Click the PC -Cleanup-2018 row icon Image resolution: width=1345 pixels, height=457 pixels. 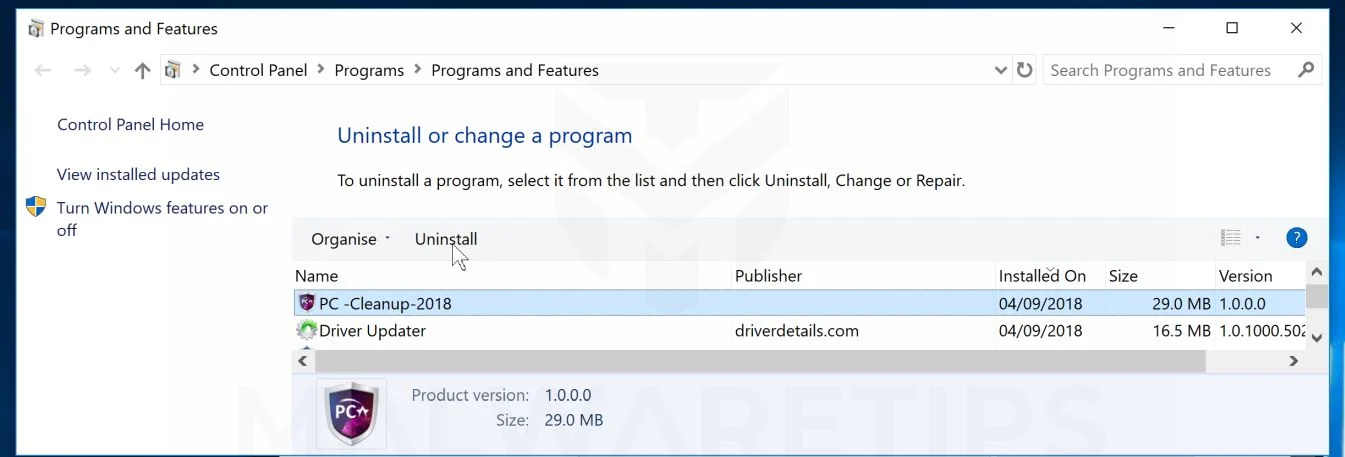tap(307, 303)
